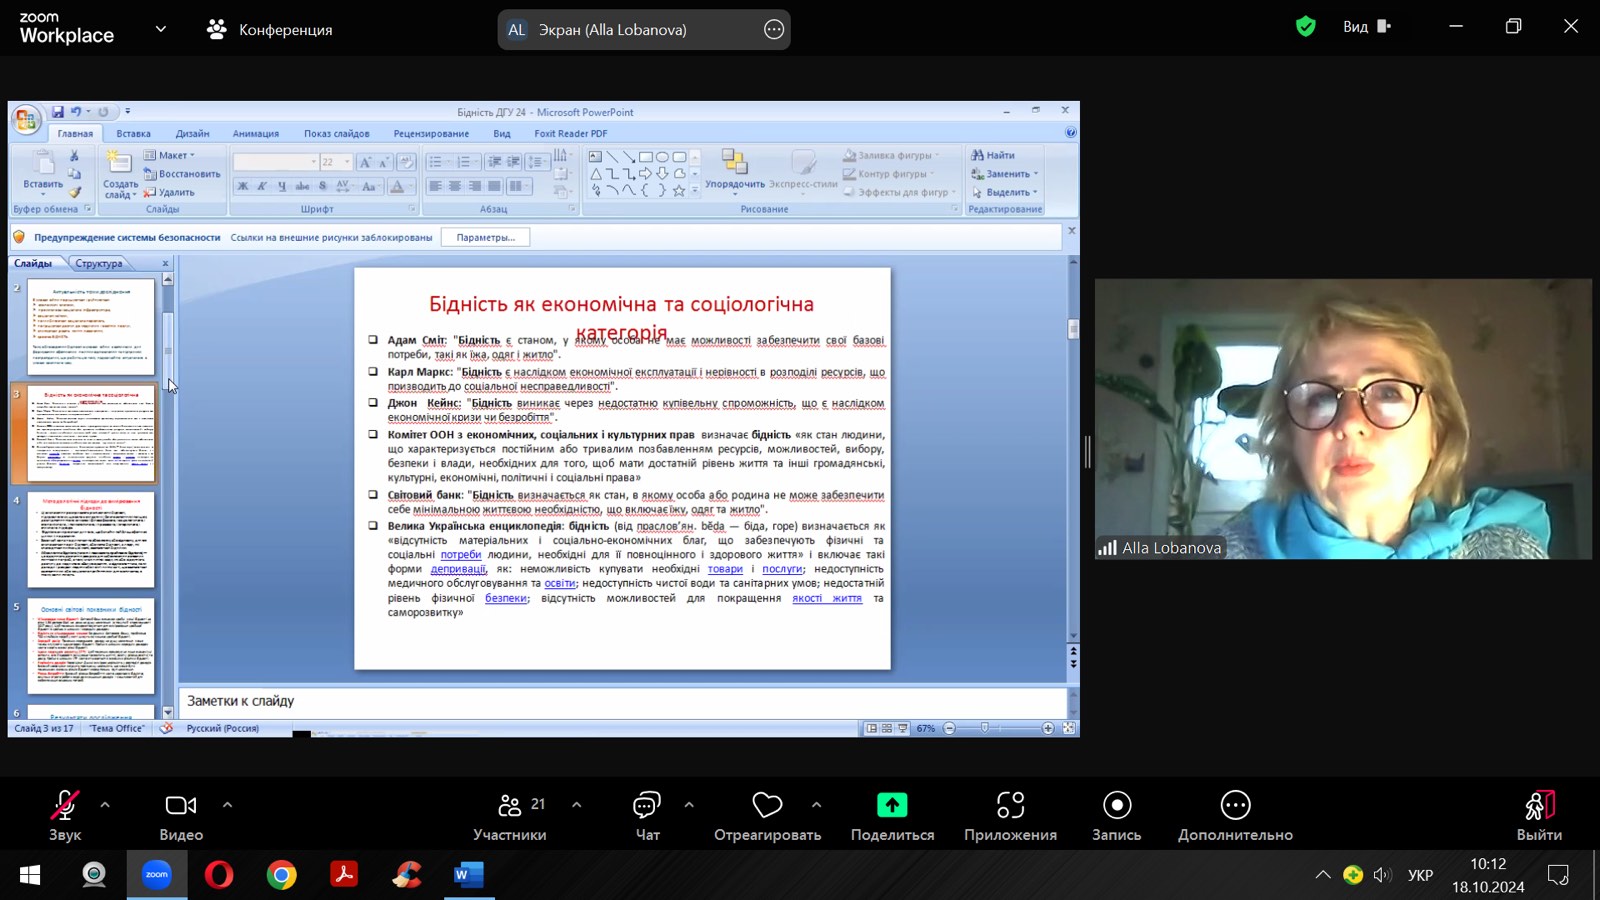
Task: Click the Undo arrow in PowerPoint title bar
Action: (x=75, y=112)
